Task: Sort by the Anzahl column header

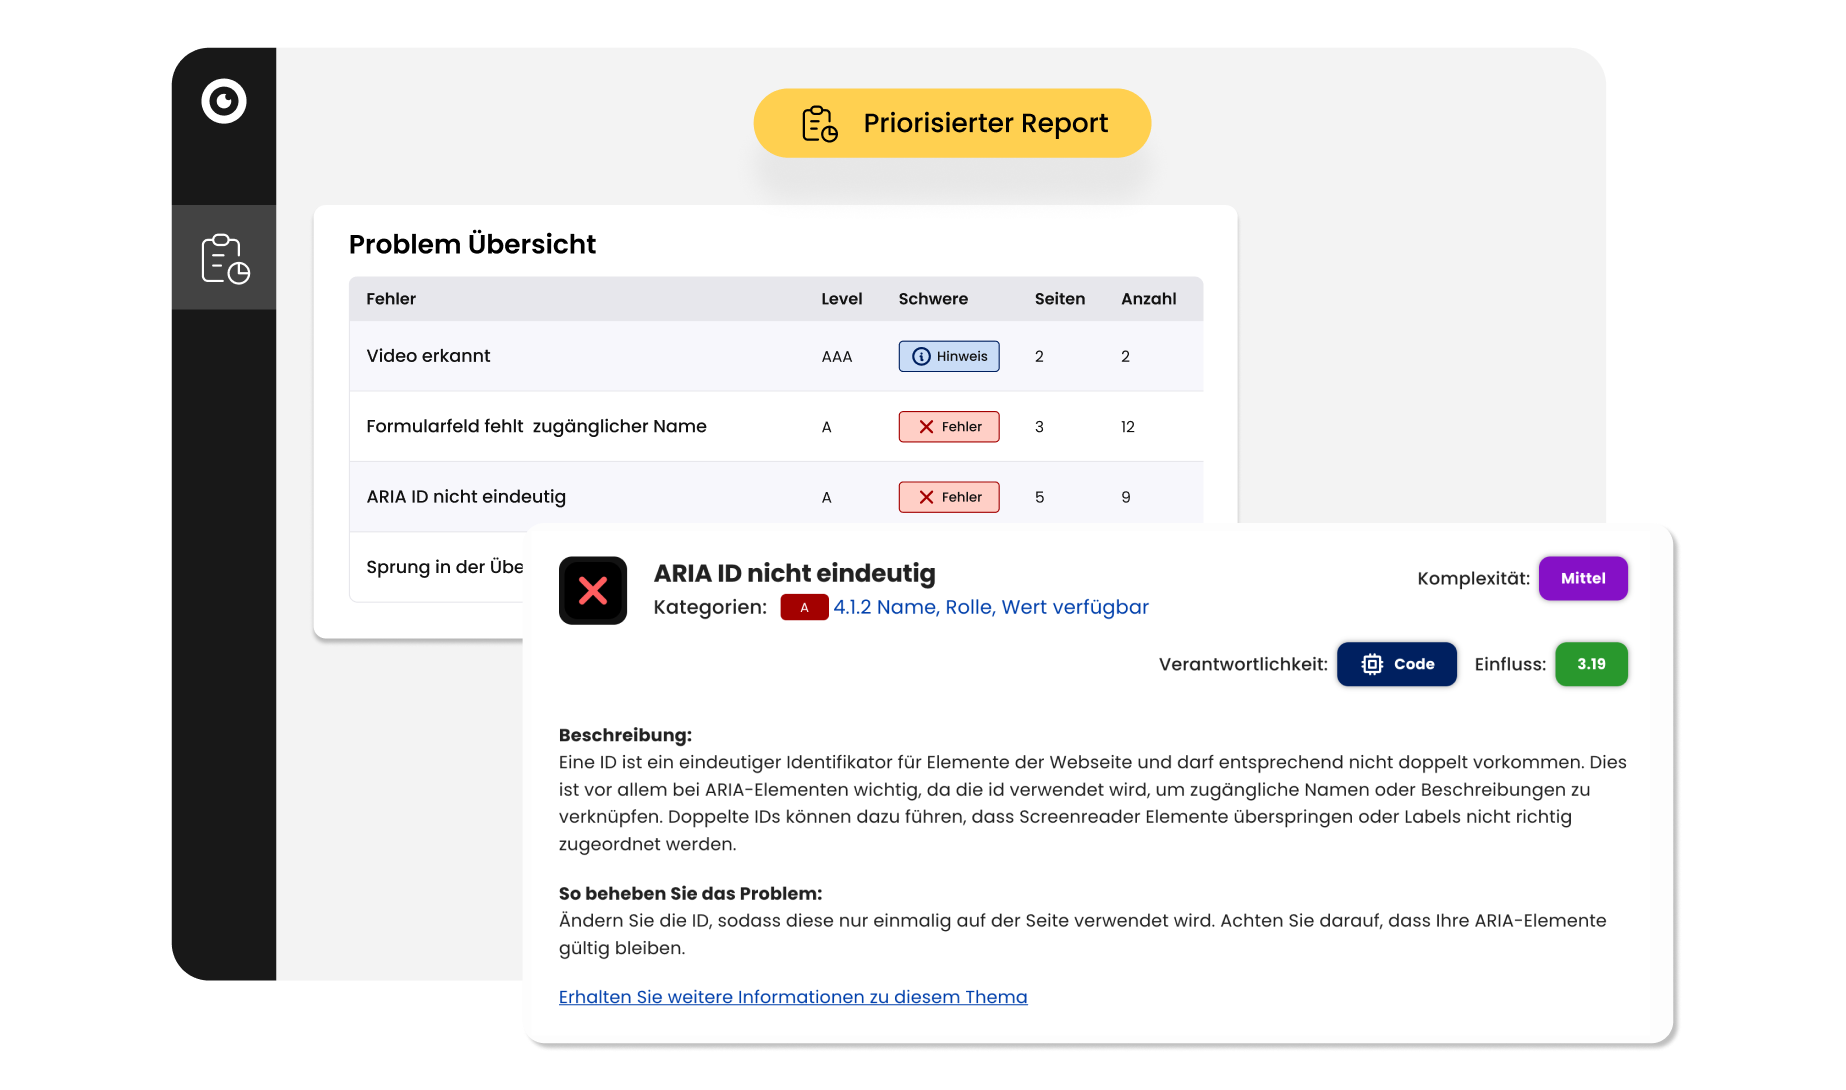Action: pos(1149,299)
